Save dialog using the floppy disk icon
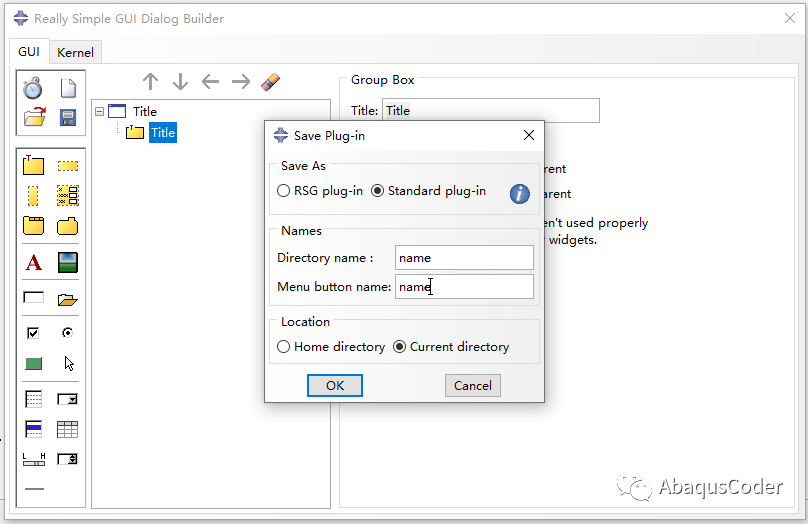 pyautogui.click(x=68, y=117)
